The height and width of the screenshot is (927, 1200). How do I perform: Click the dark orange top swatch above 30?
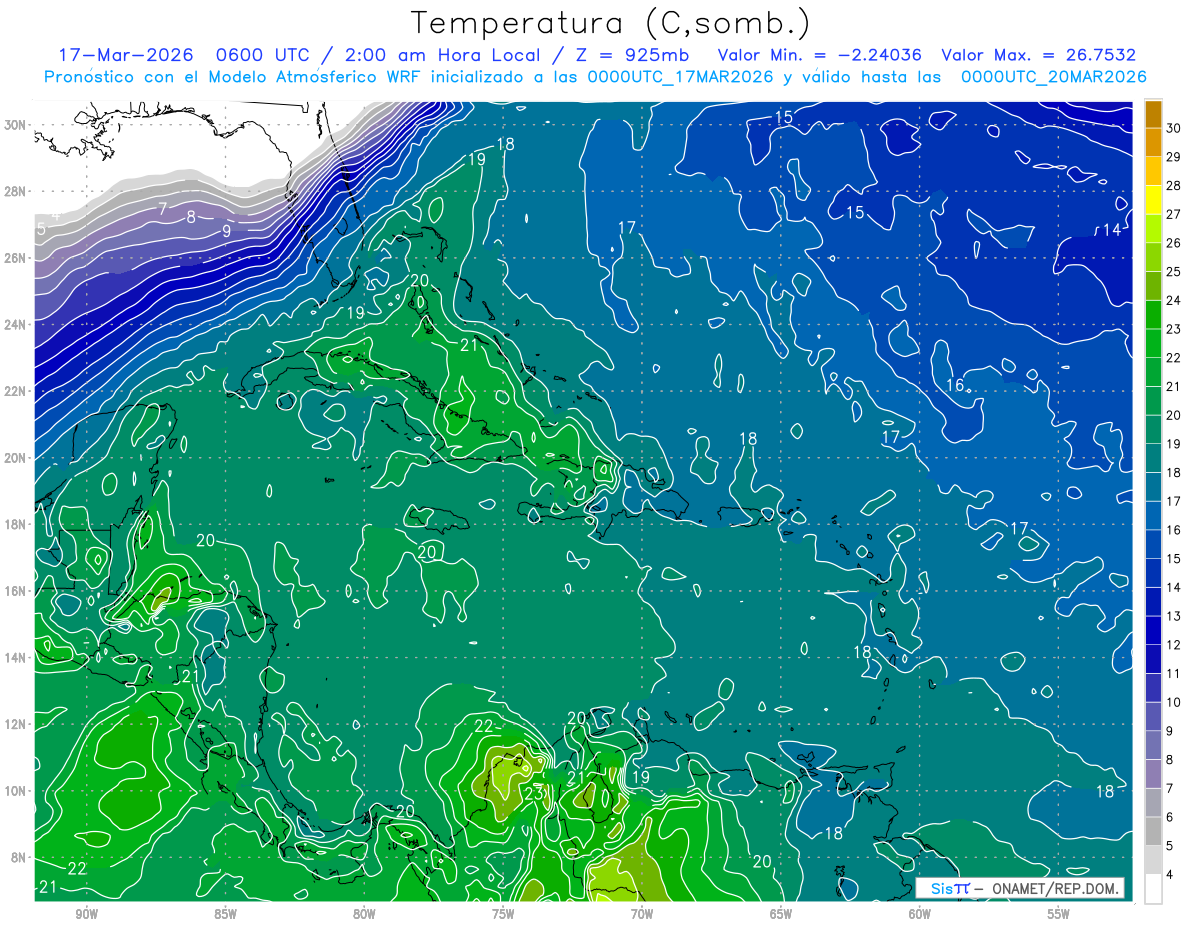1154,113
